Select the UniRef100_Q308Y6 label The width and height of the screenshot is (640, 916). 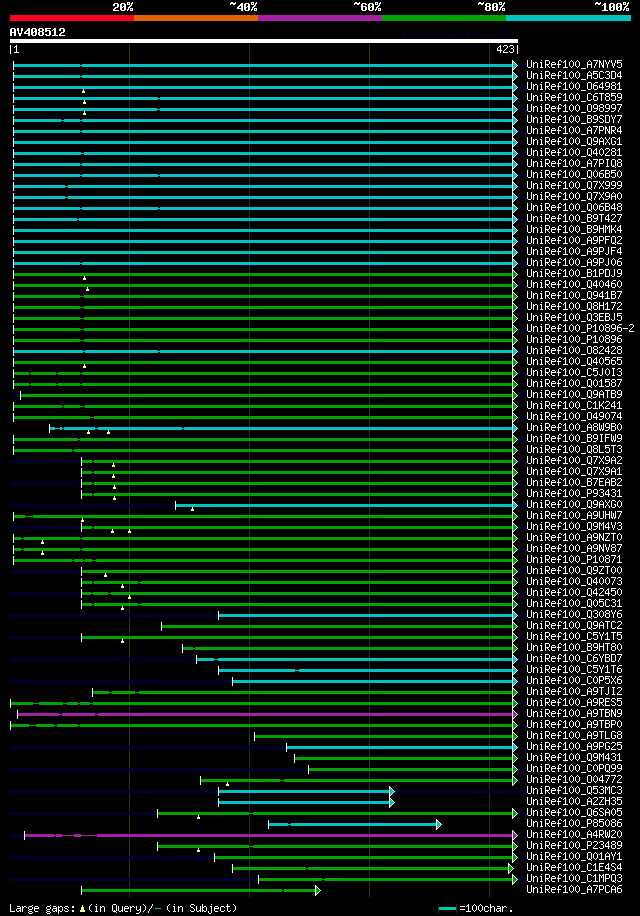(x=574, y=615)
